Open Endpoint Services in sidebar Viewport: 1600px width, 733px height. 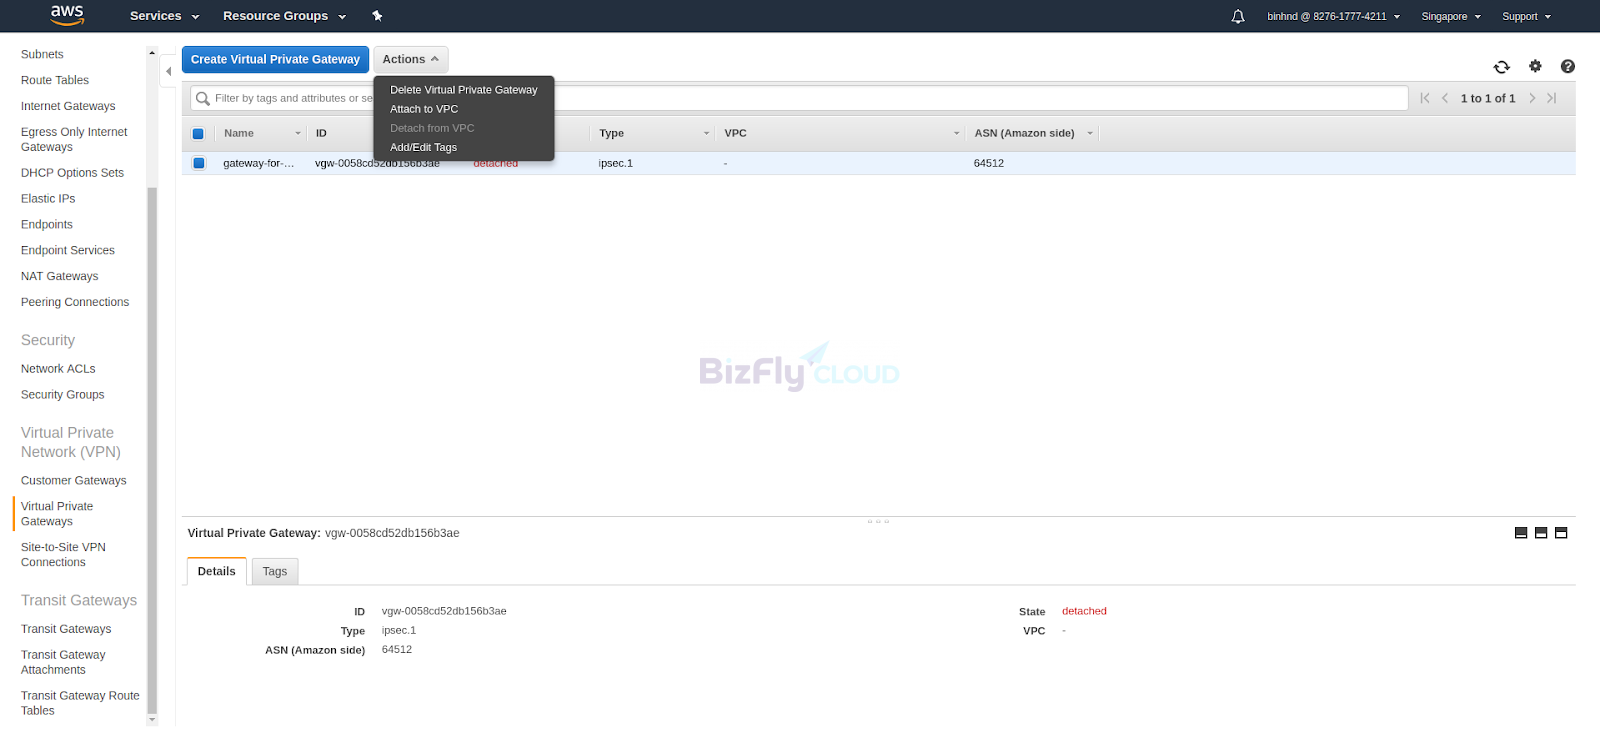click(68, 251)
